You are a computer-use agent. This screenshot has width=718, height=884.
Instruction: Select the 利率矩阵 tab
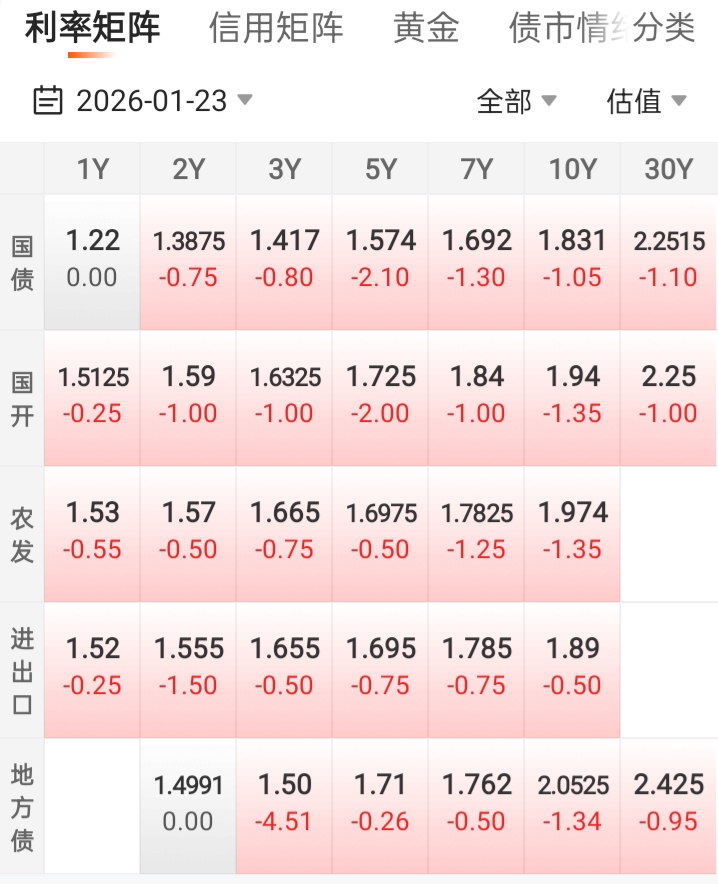click(92, 28)
